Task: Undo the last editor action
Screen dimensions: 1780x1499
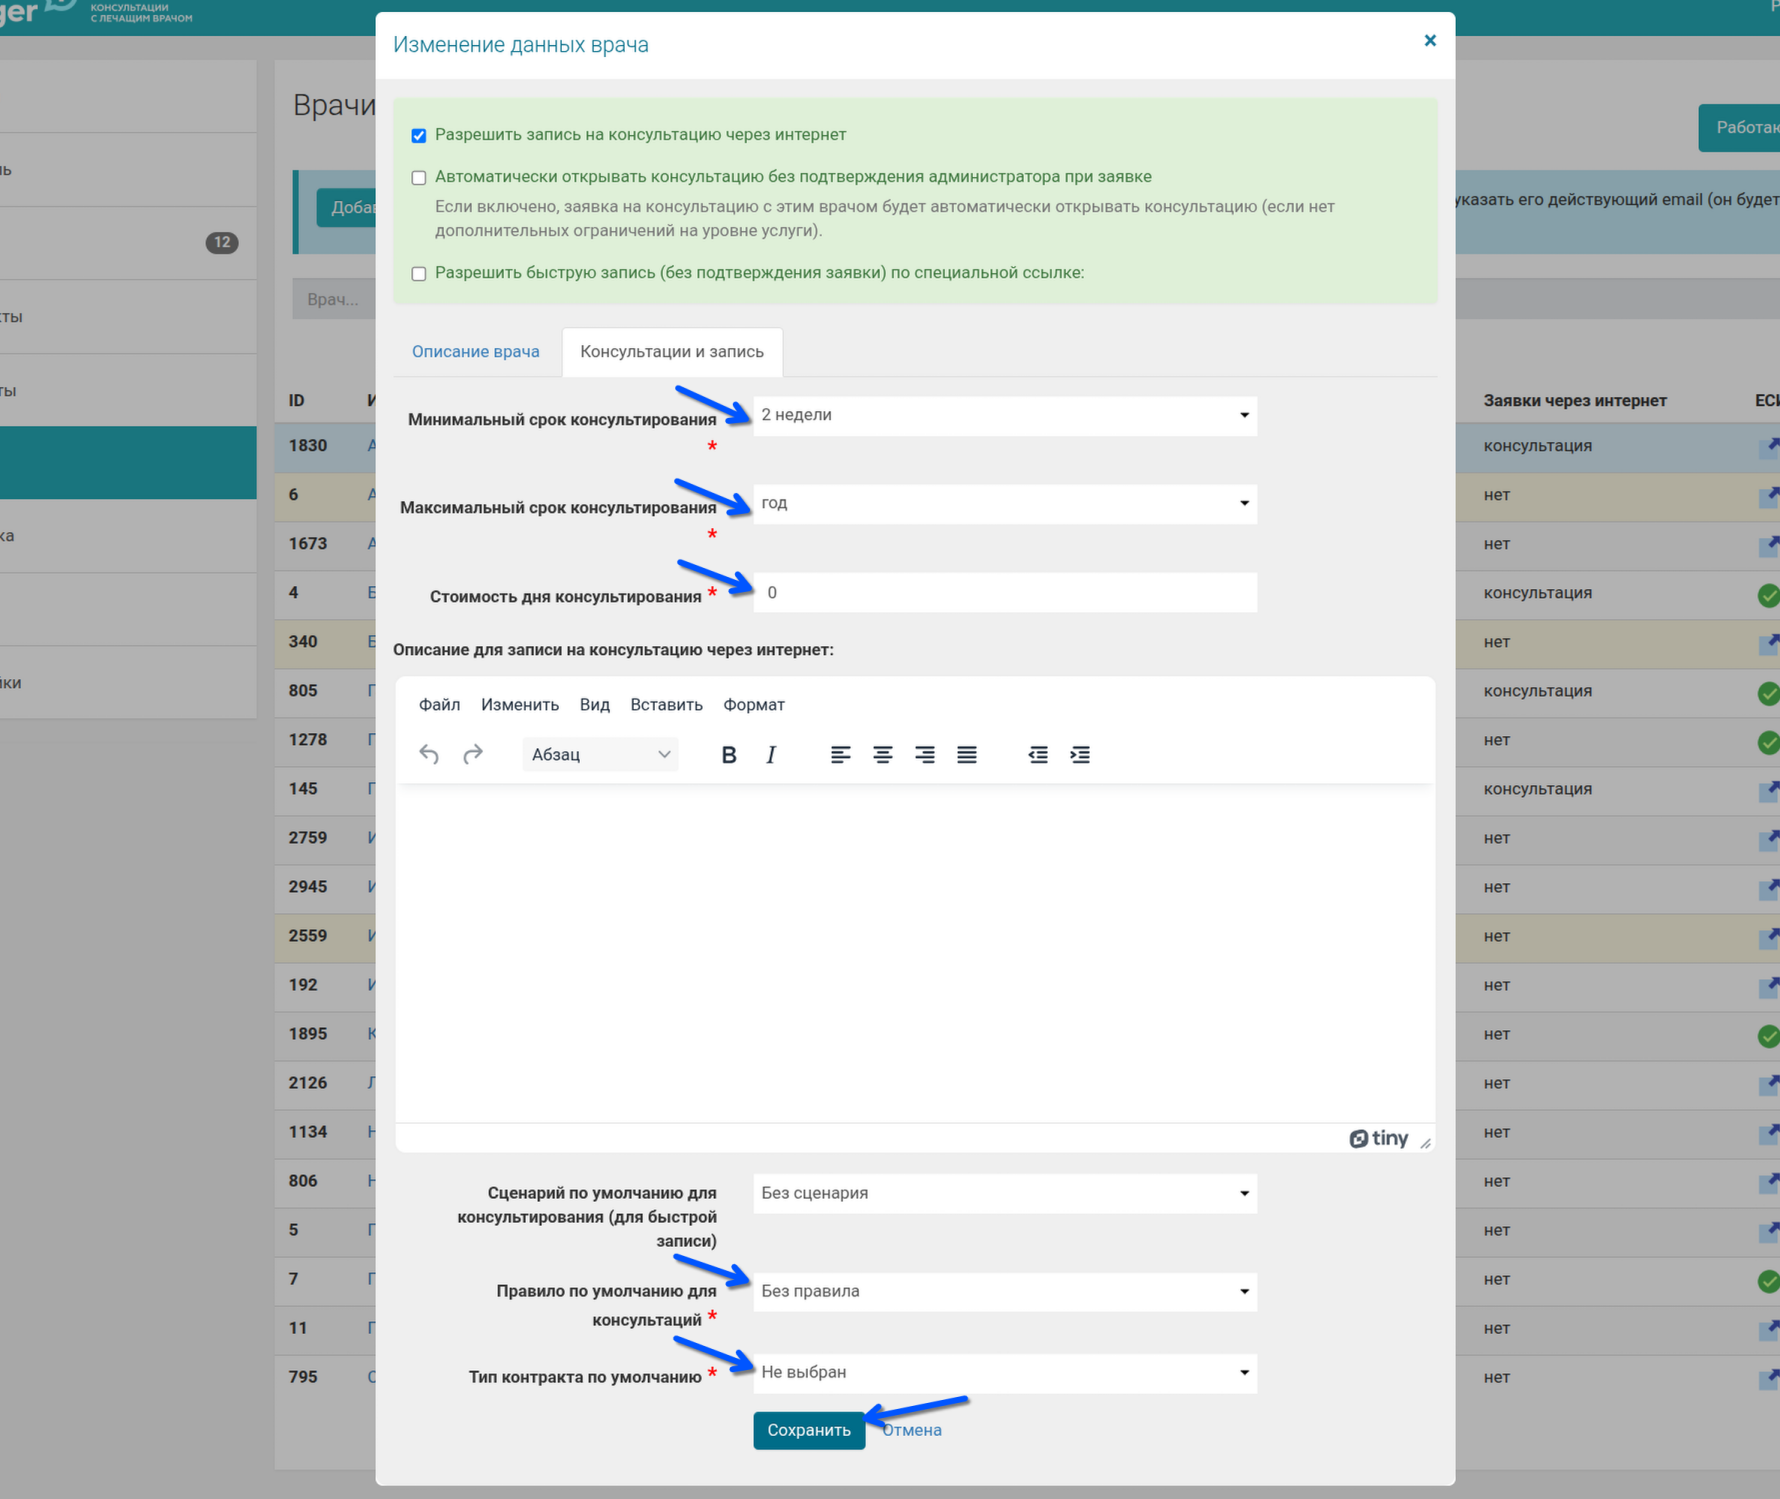Action: (429, 755)
